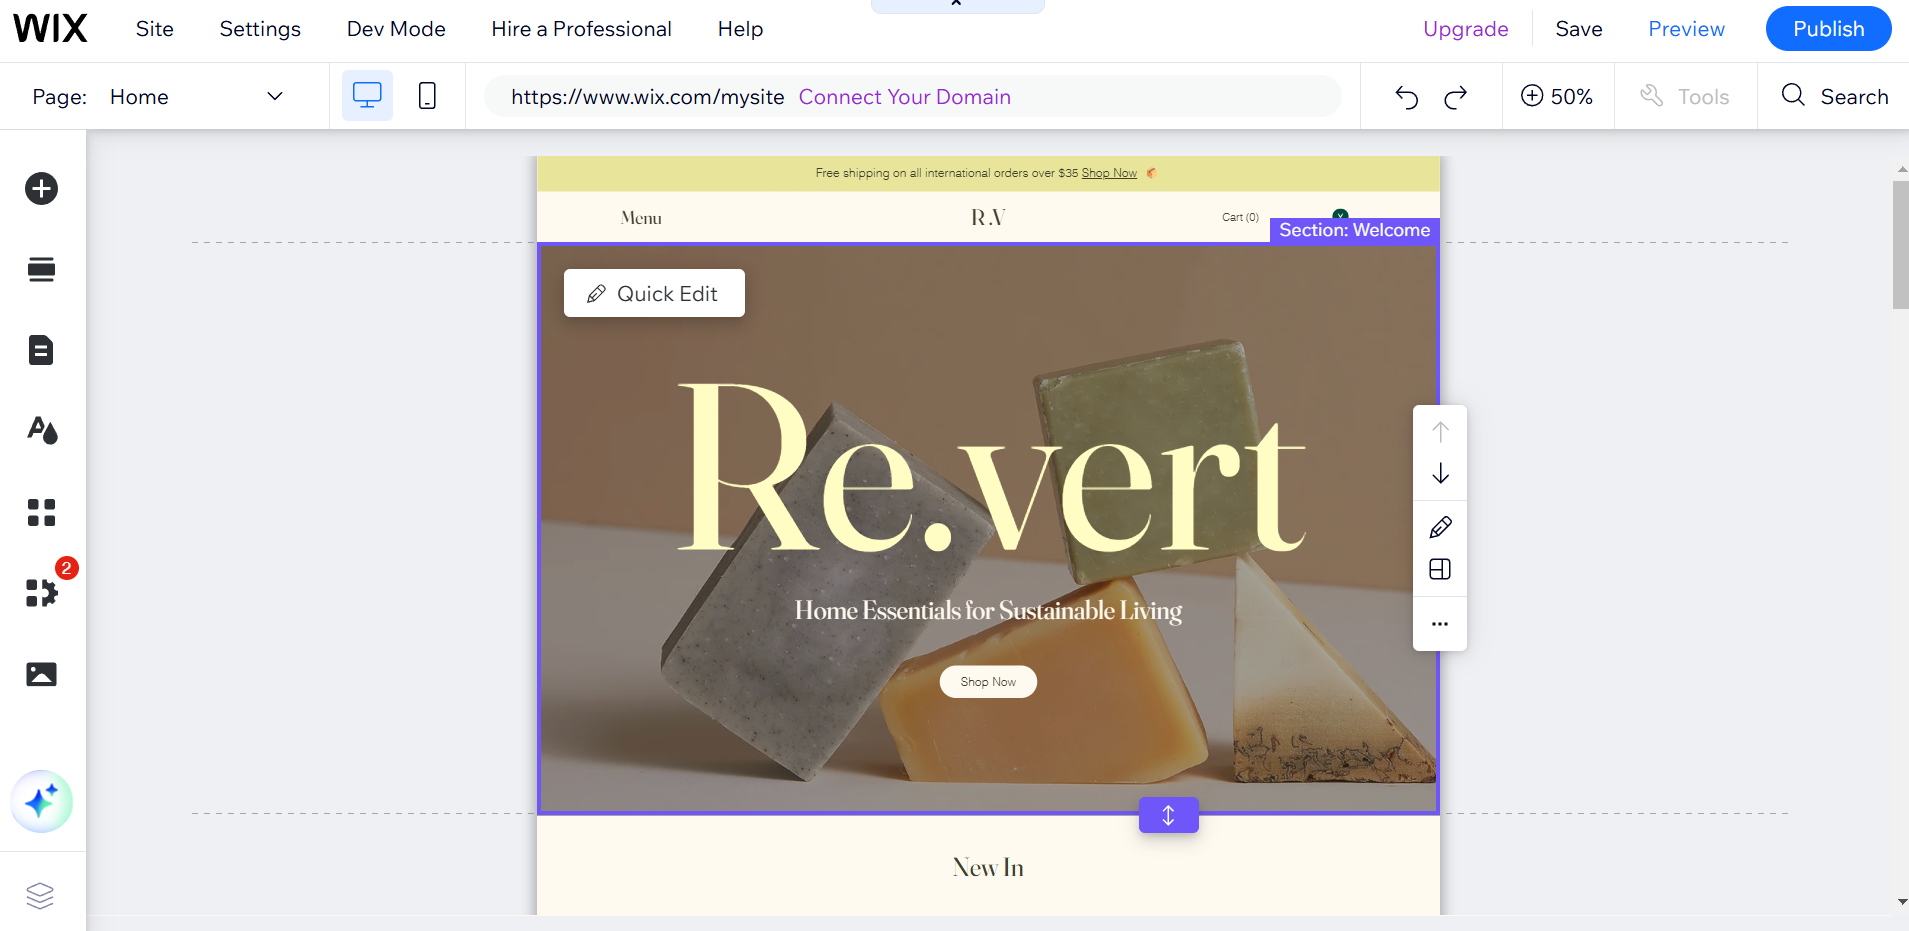Open more section actions
The image size is (1909, 931).
pos(1440,624)
